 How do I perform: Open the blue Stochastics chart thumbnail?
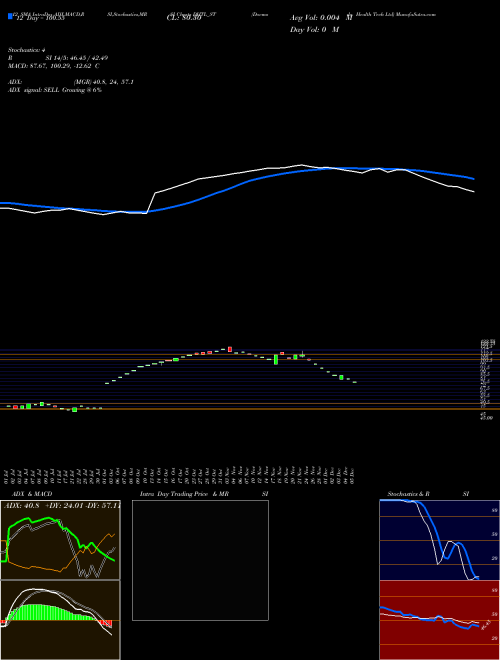(440, 540)
